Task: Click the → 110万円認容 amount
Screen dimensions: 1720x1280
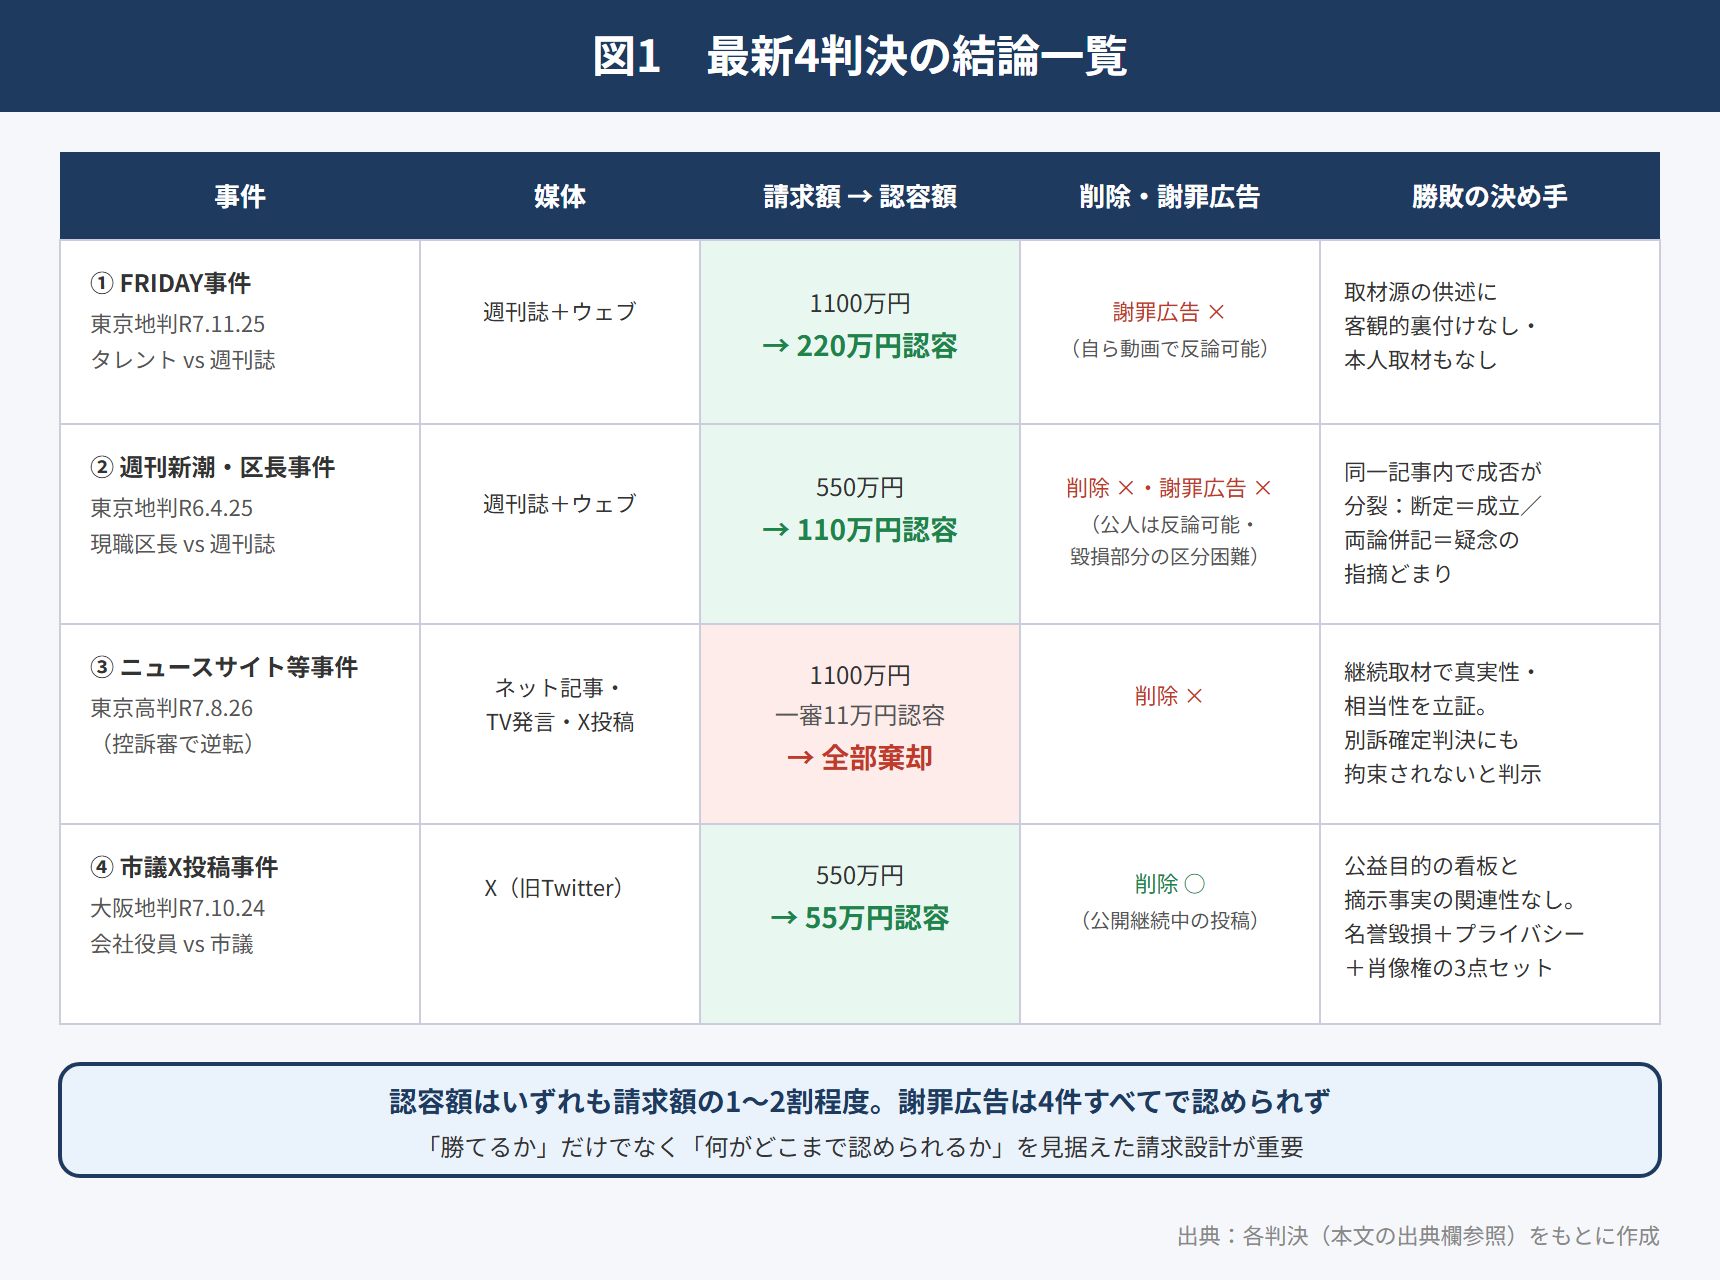Action: (x=860, y=530)
